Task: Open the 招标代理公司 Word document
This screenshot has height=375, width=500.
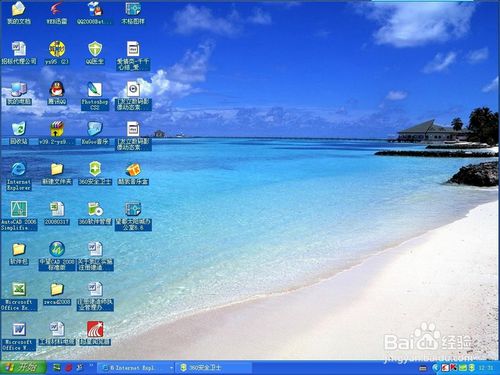Action: pos(19,53)
